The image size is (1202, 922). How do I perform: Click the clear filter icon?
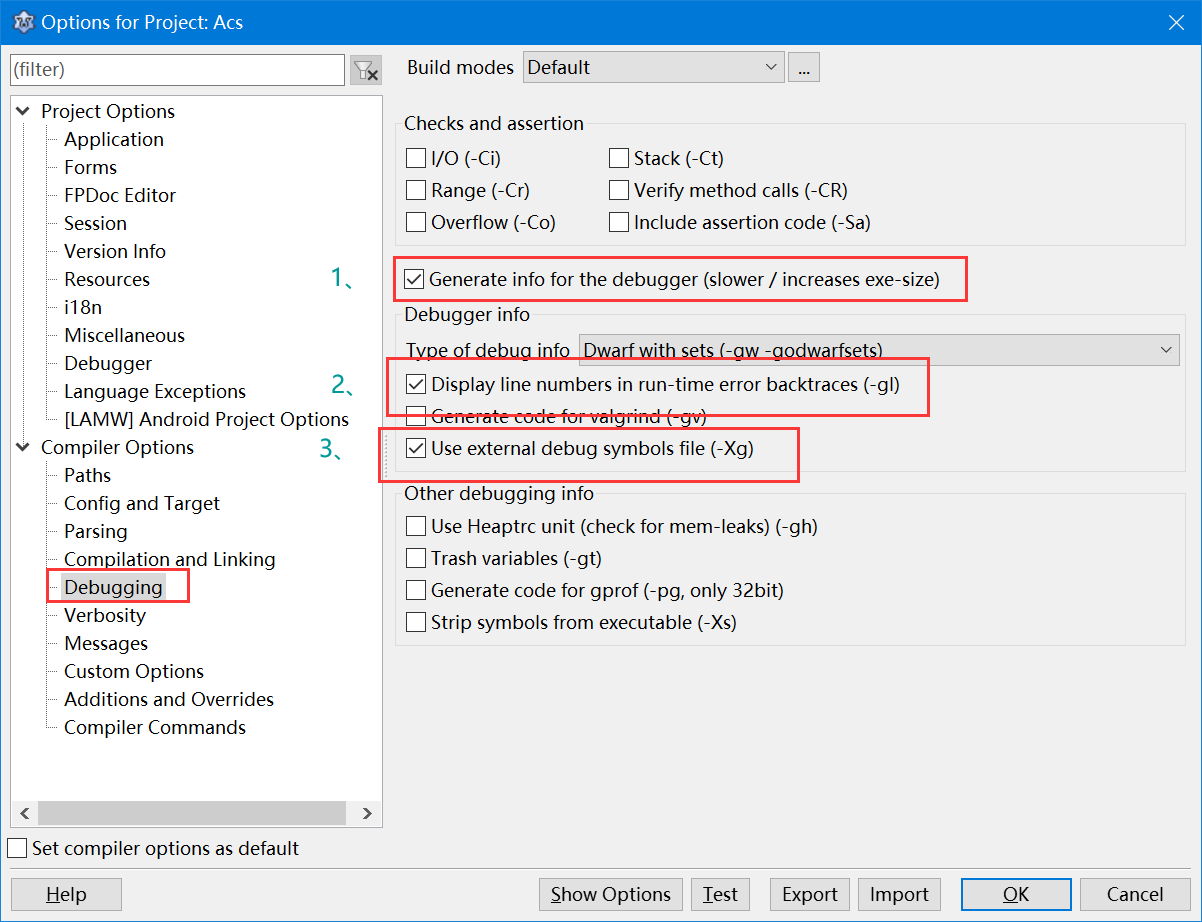[366, 70]
